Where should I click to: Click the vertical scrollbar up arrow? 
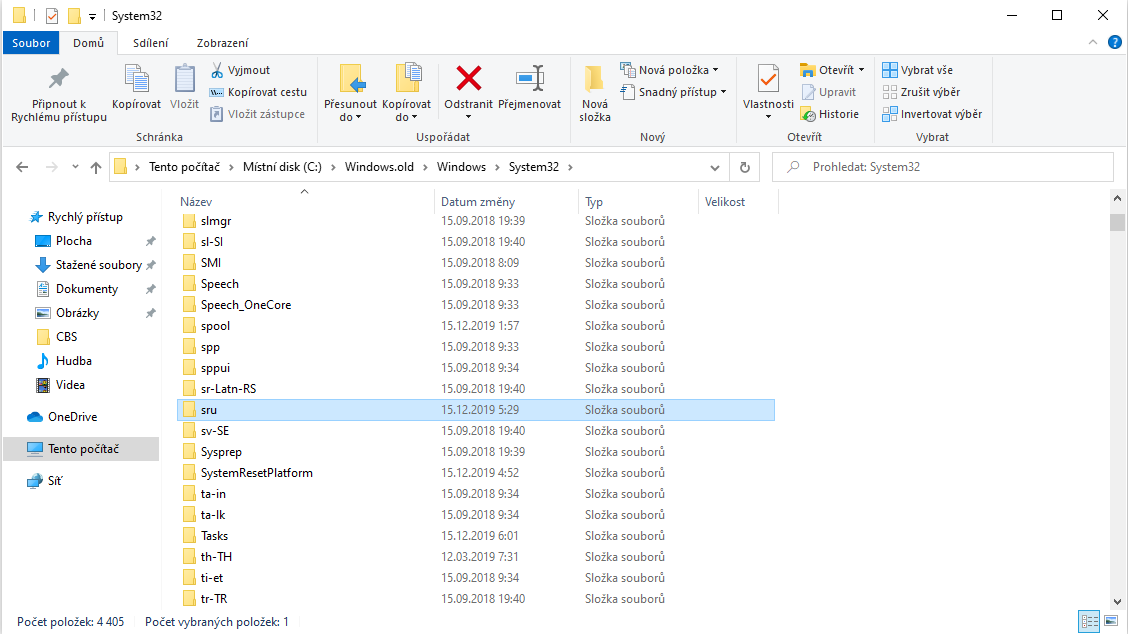(1117, 198)
